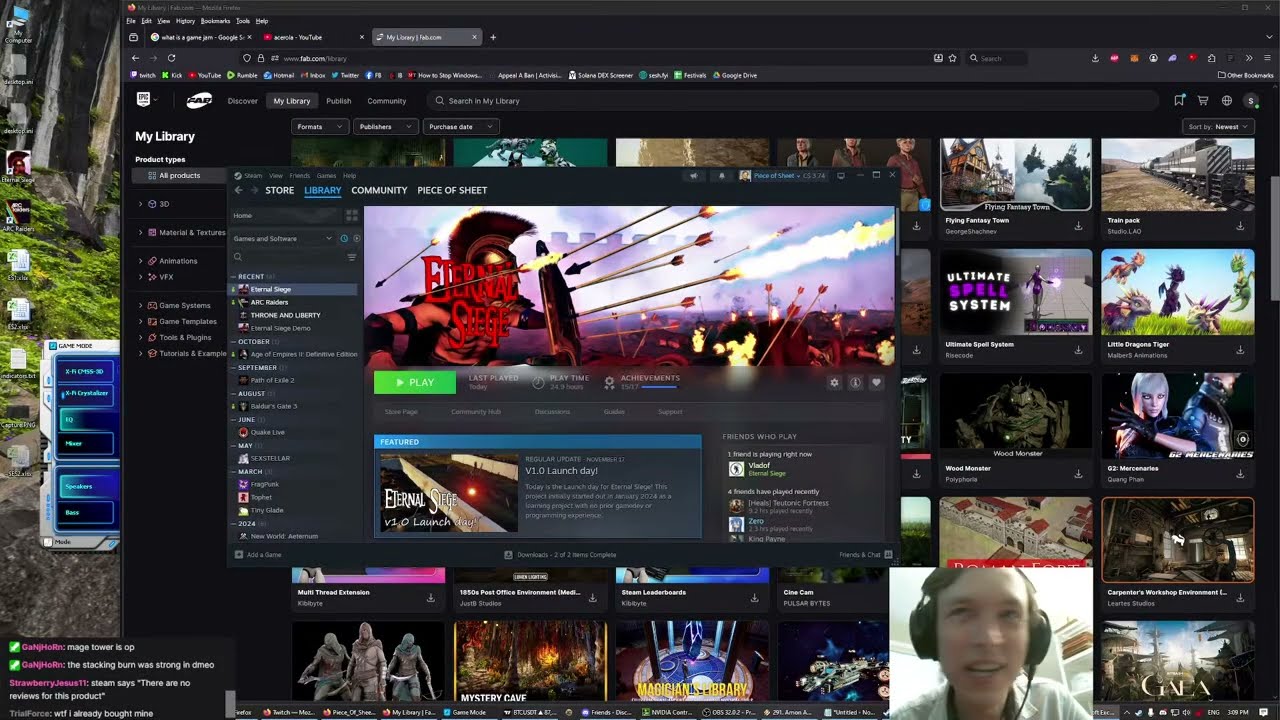Open Fab Publish tab
The height and width of the screenshot is (720, 1280).
click(338, 101)
